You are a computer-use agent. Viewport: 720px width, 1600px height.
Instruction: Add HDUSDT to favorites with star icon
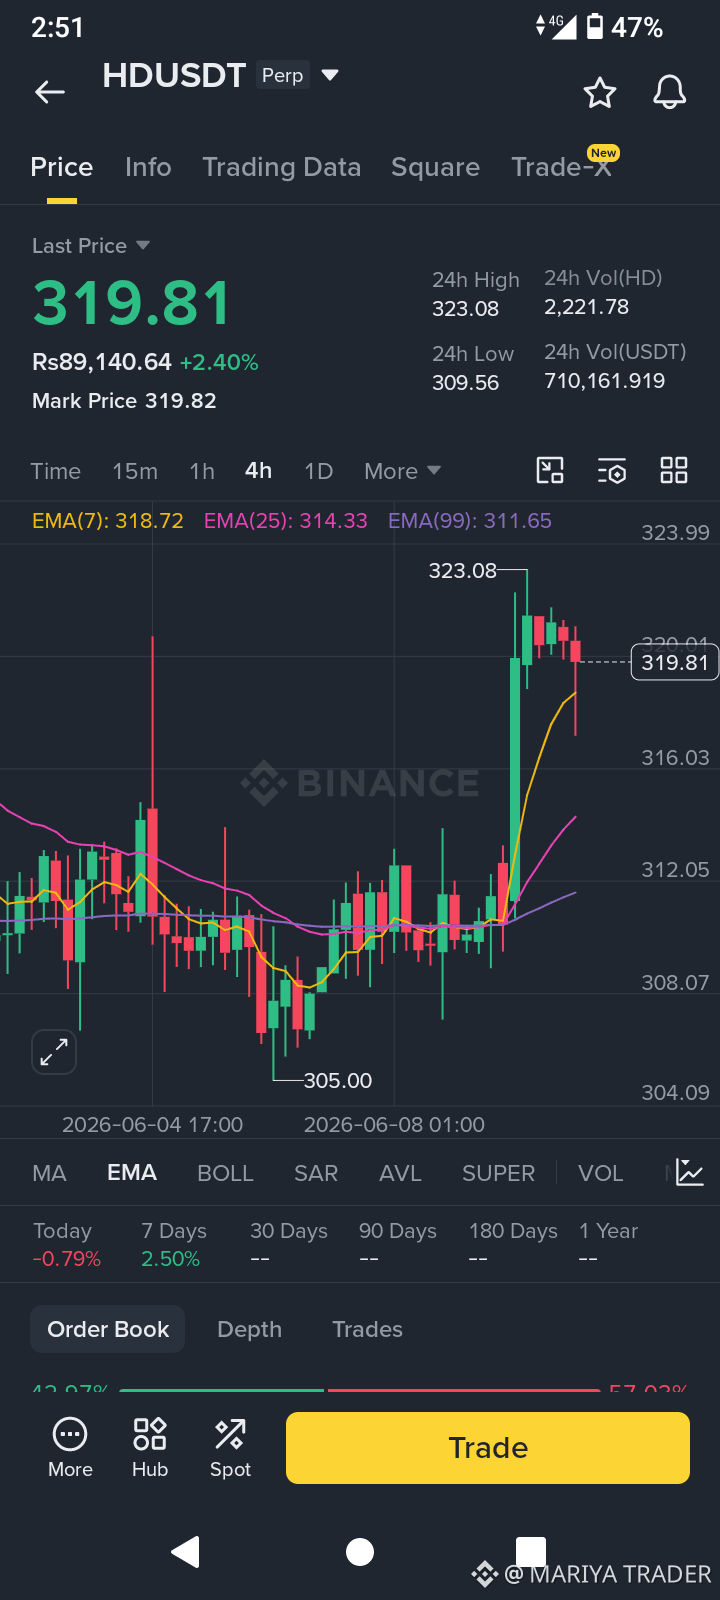click(x=600, y=93)
